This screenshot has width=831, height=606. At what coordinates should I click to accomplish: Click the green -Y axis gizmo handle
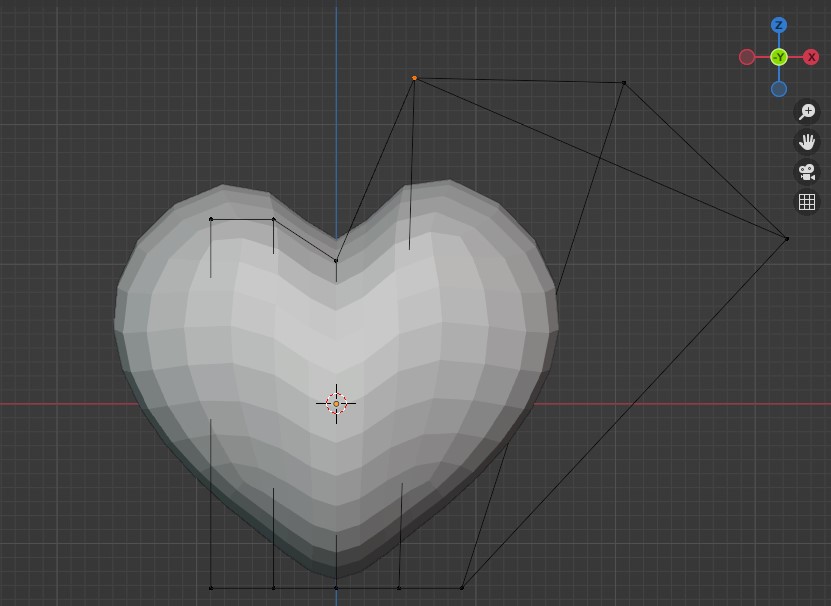coord(779,57)
